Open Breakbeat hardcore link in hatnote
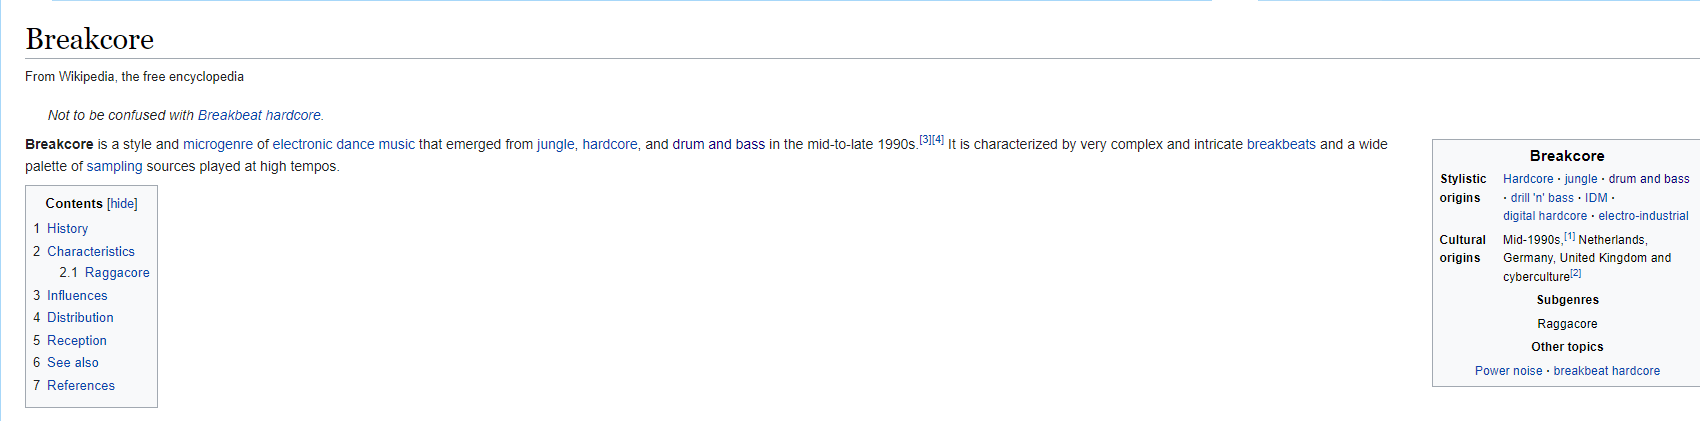1700x421 pixels. click(x=259, y=116)
